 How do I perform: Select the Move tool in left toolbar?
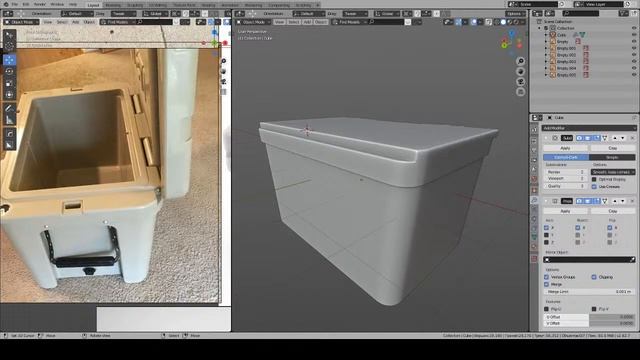coord(9,60)
